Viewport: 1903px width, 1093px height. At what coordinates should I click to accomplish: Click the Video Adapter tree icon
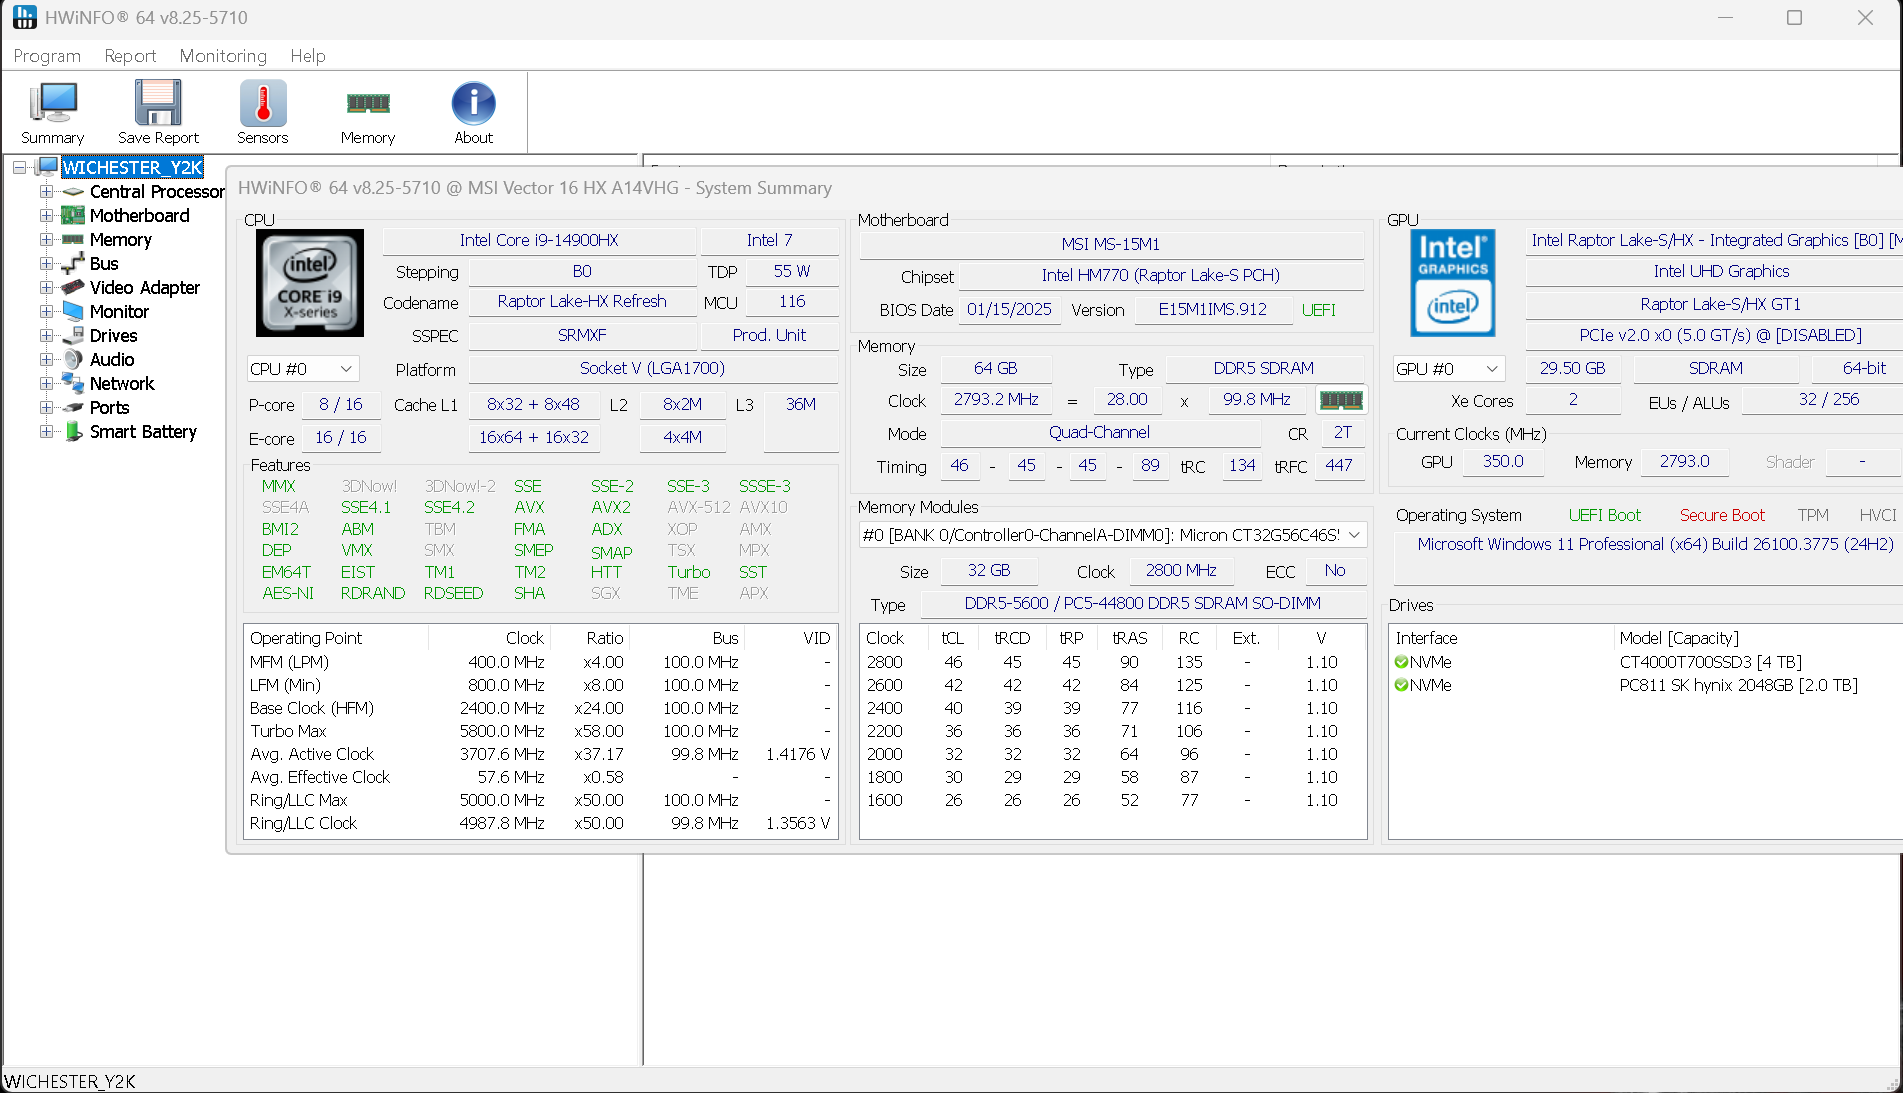point(73,288)
